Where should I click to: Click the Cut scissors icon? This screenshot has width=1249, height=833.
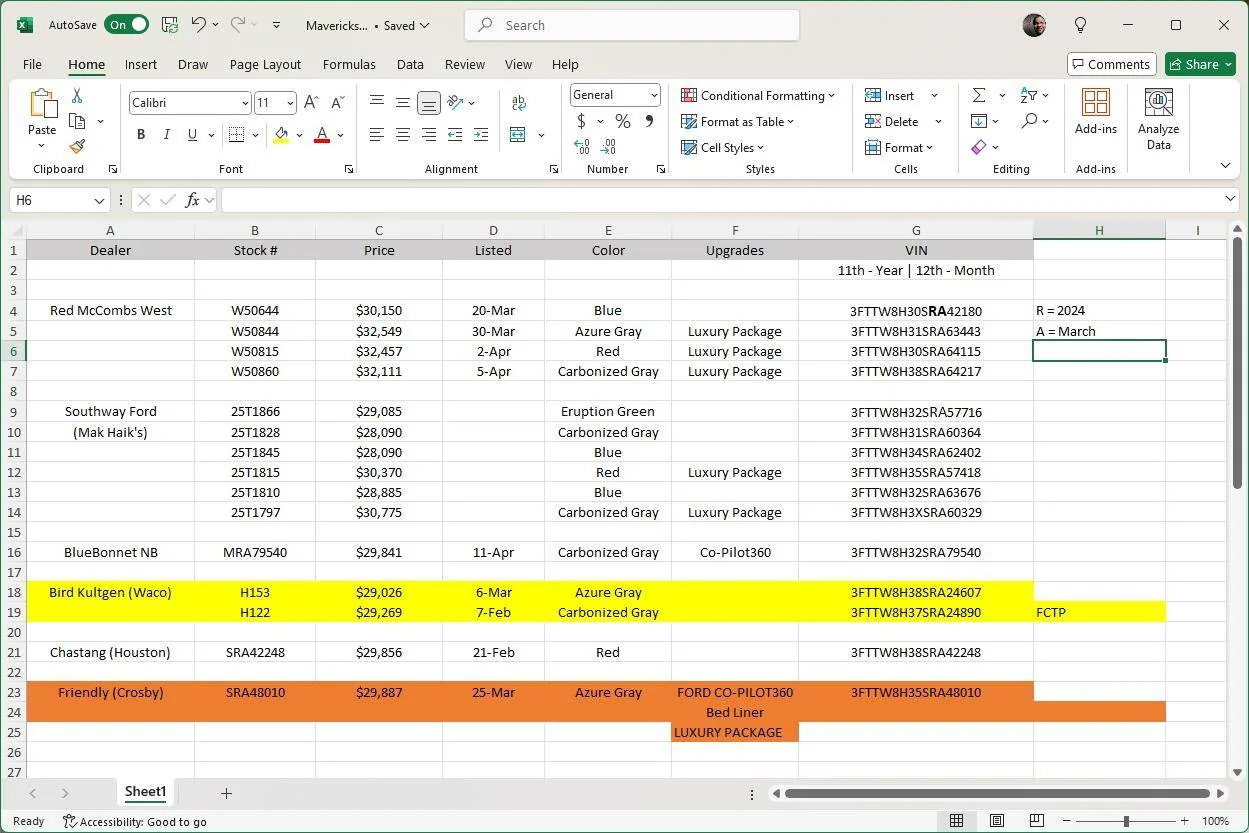(x=77, y=96)
